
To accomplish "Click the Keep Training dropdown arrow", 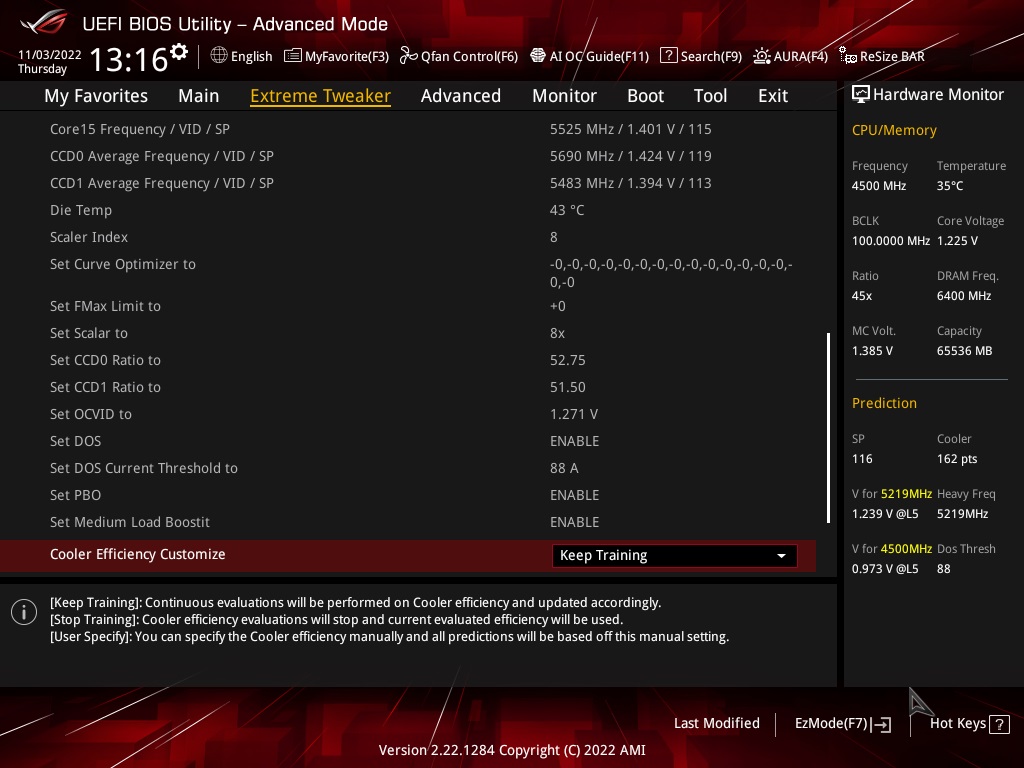I will coord(781,556).
